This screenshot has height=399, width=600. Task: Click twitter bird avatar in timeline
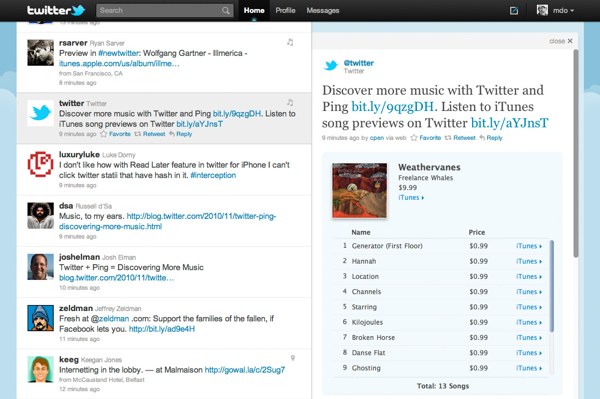(41, 113)
